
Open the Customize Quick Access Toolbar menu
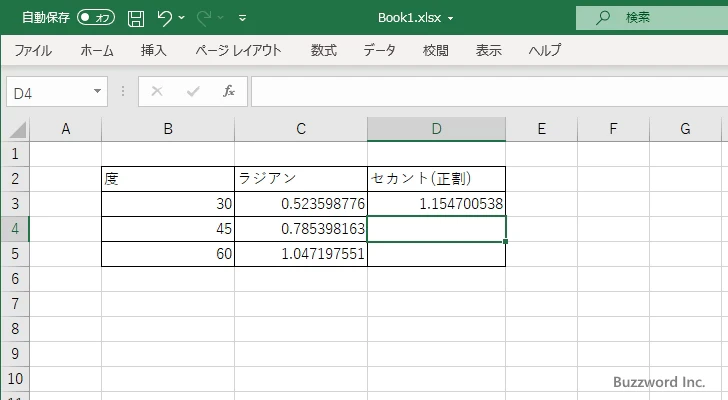pos(242,18)
